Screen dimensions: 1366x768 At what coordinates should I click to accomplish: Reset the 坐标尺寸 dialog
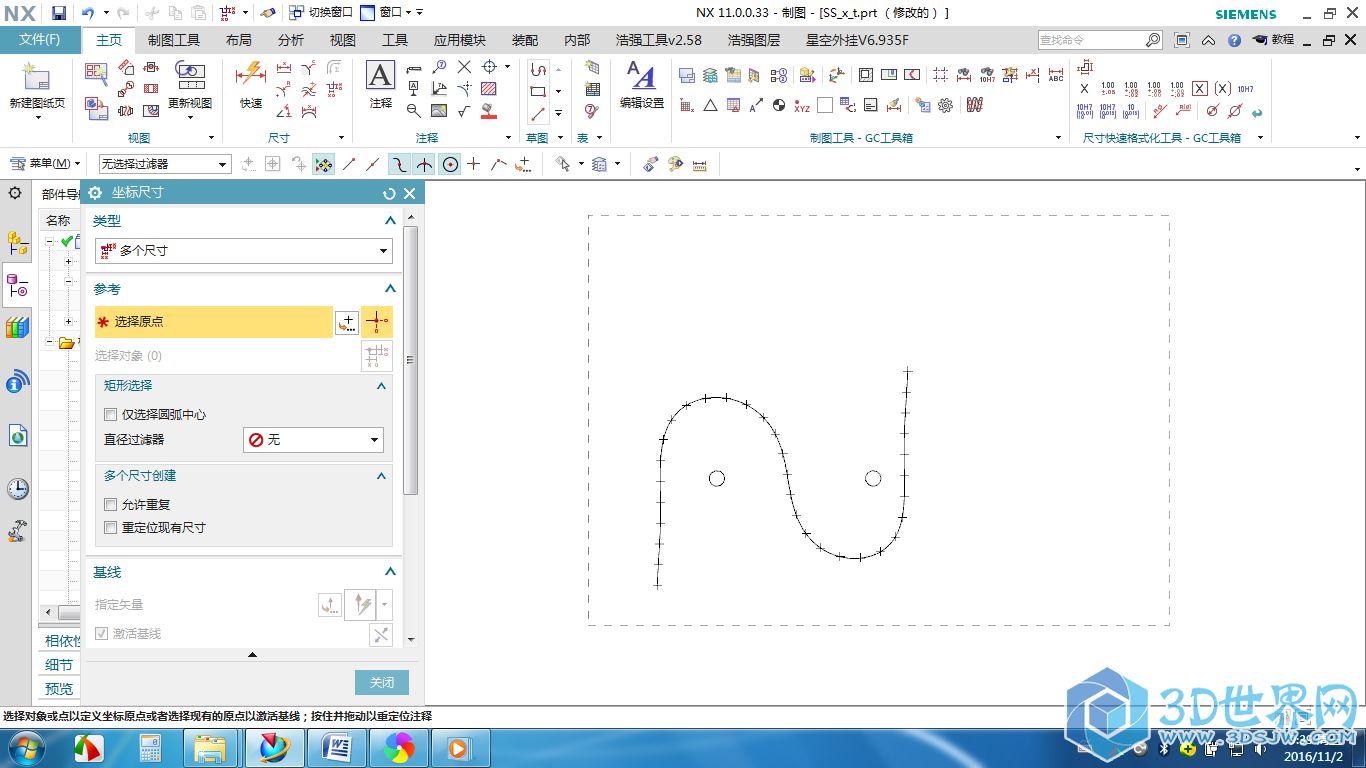[389, 193]
